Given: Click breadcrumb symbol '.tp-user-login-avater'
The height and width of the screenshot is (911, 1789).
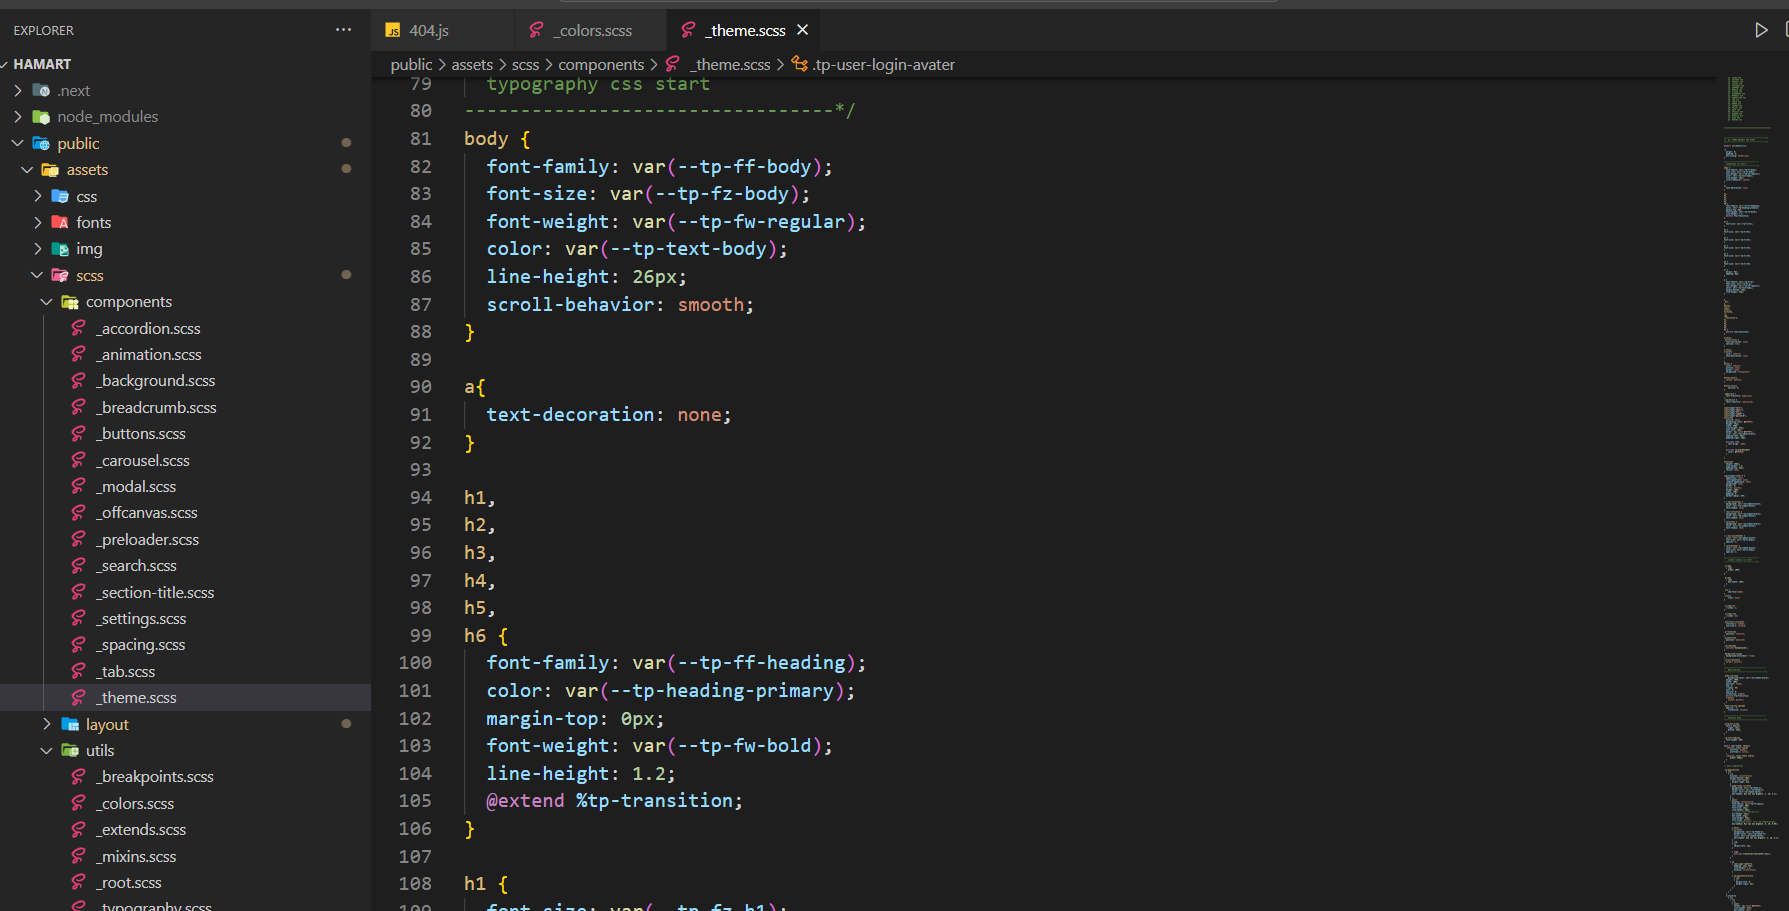Looking at the screenshot, I should pyautogui.click(x=883, y=64).
